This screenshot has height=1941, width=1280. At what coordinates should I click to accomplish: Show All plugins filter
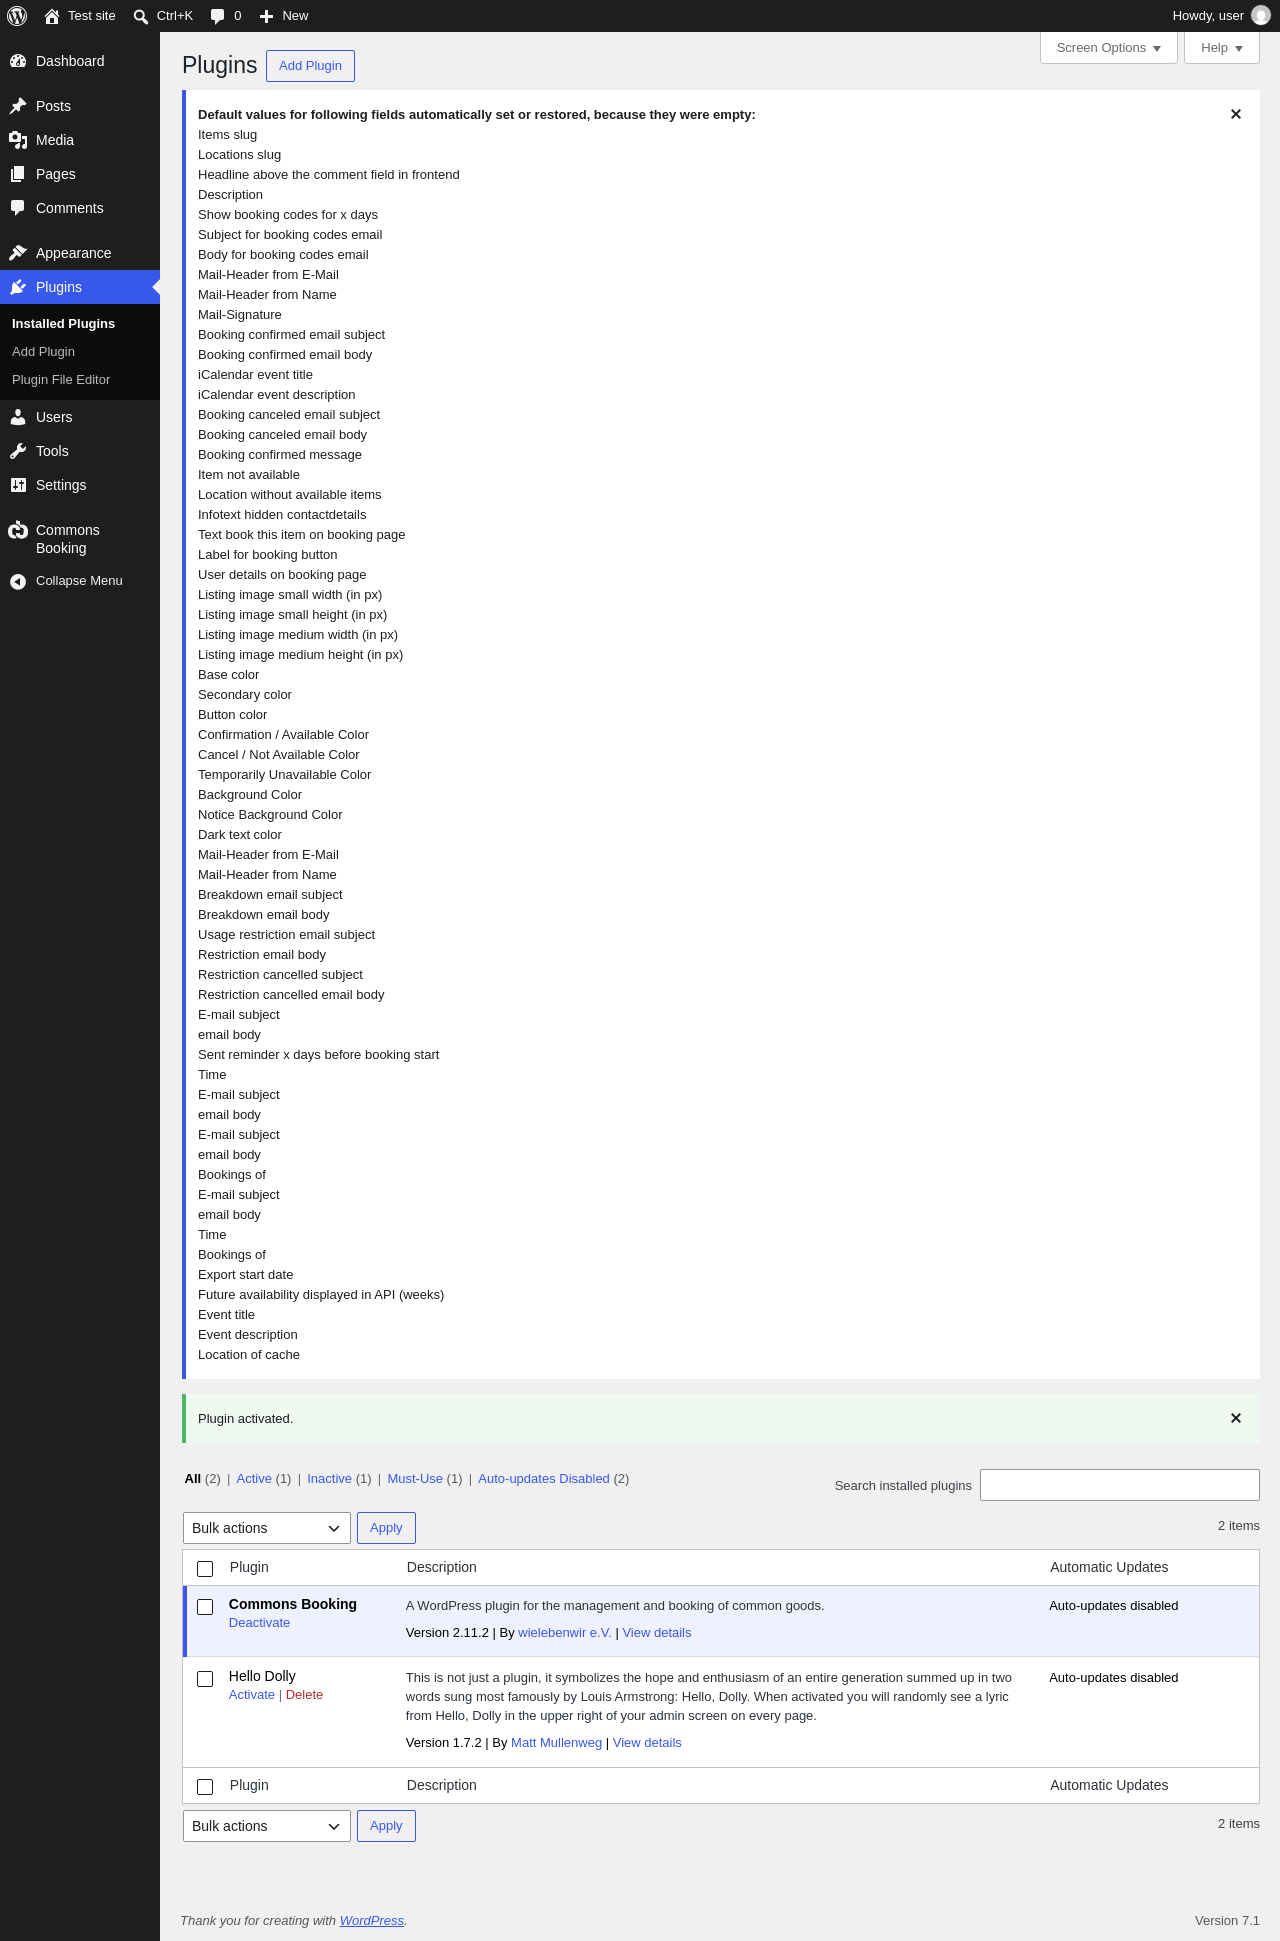point(193,1479)
